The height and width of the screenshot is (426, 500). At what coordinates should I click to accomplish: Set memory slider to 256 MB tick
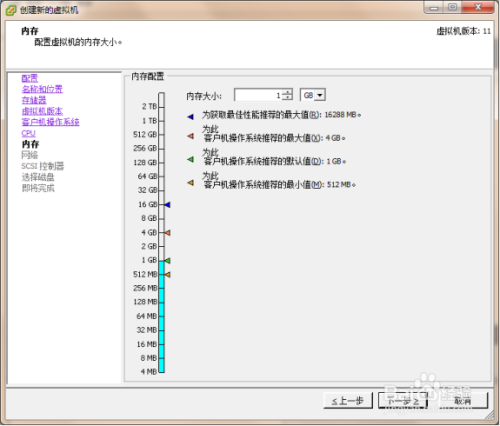coord(162,288)
